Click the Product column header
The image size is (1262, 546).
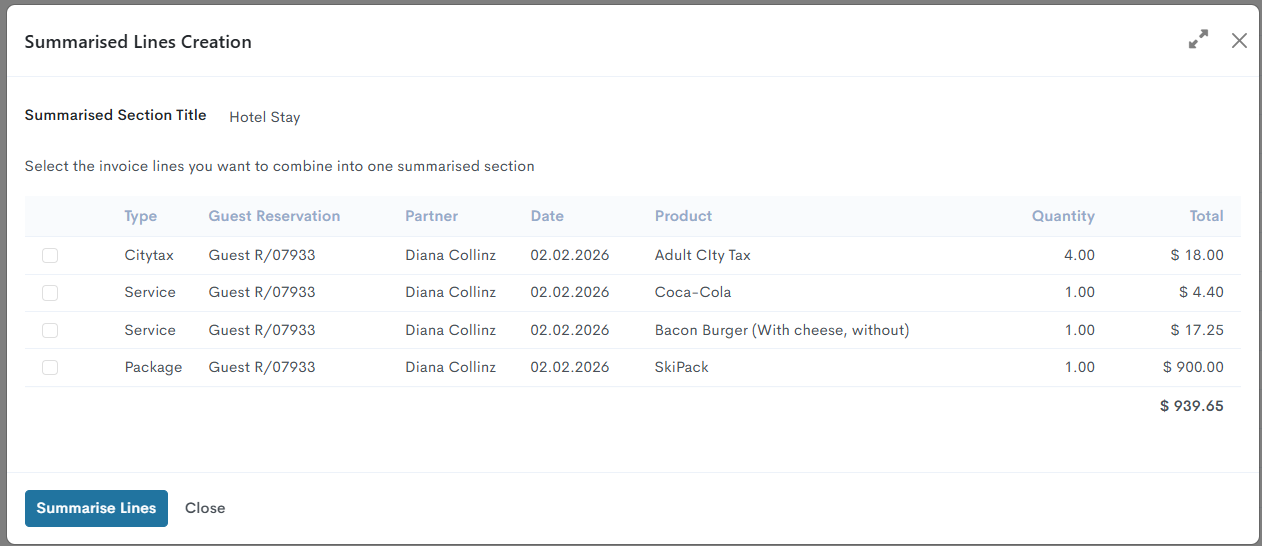[x=683, y=216]
